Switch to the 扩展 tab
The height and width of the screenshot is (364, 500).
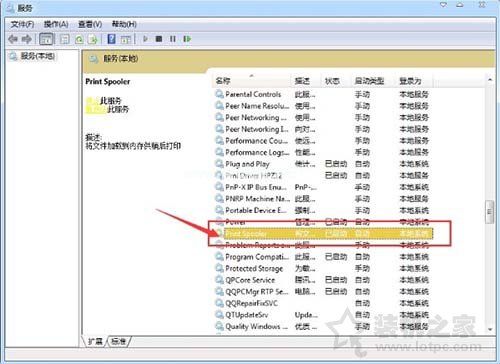[95, 341]
